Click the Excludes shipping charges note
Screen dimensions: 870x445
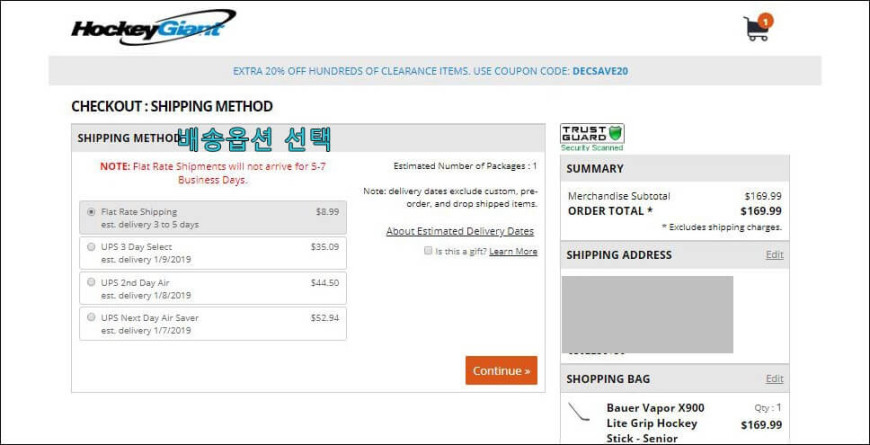tap(722, 227)
